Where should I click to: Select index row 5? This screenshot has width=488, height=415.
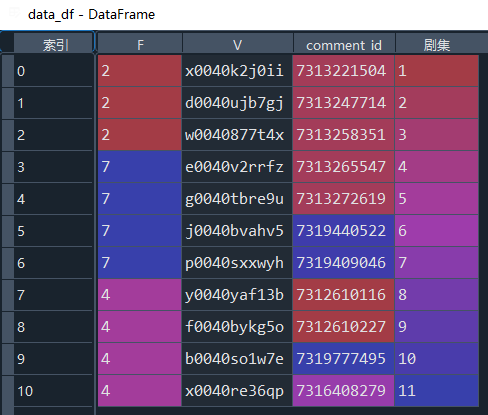coord(53,231)
